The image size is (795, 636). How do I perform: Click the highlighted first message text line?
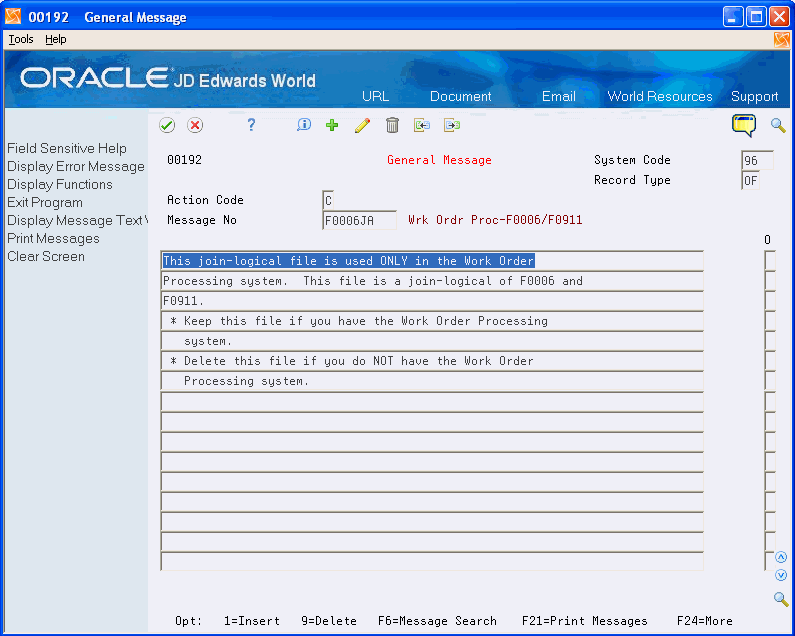432,261
